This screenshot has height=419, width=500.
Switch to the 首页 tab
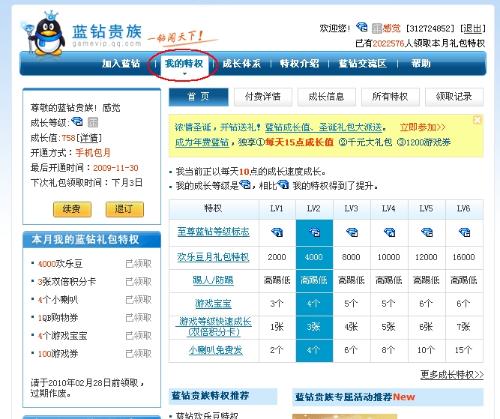click(x=199, y=97)
